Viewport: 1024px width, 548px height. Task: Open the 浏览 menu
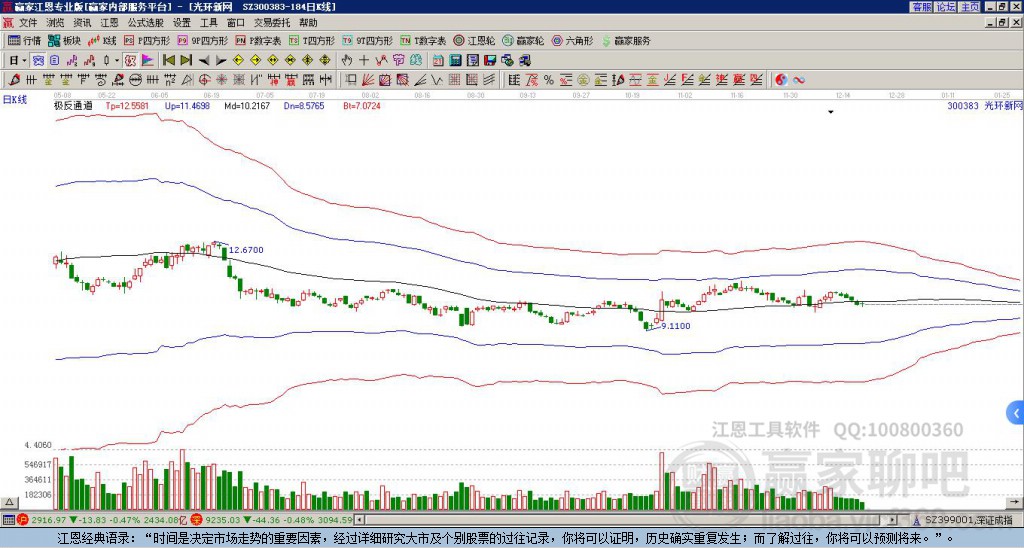pos(56,23)
